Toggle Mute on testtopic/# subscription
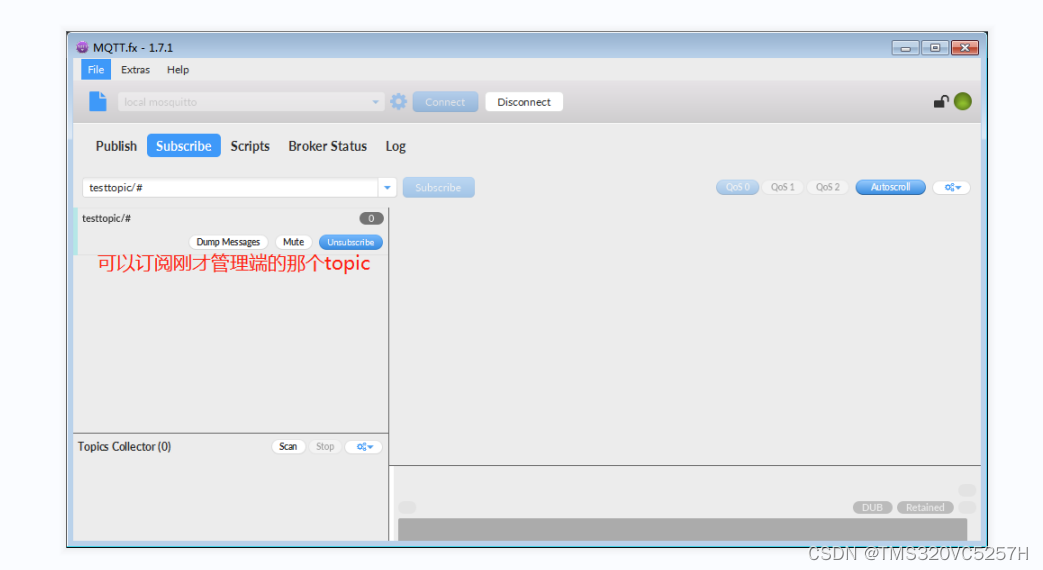The height and width of the screenshot is (570, 1043). (x=293, y=242)
